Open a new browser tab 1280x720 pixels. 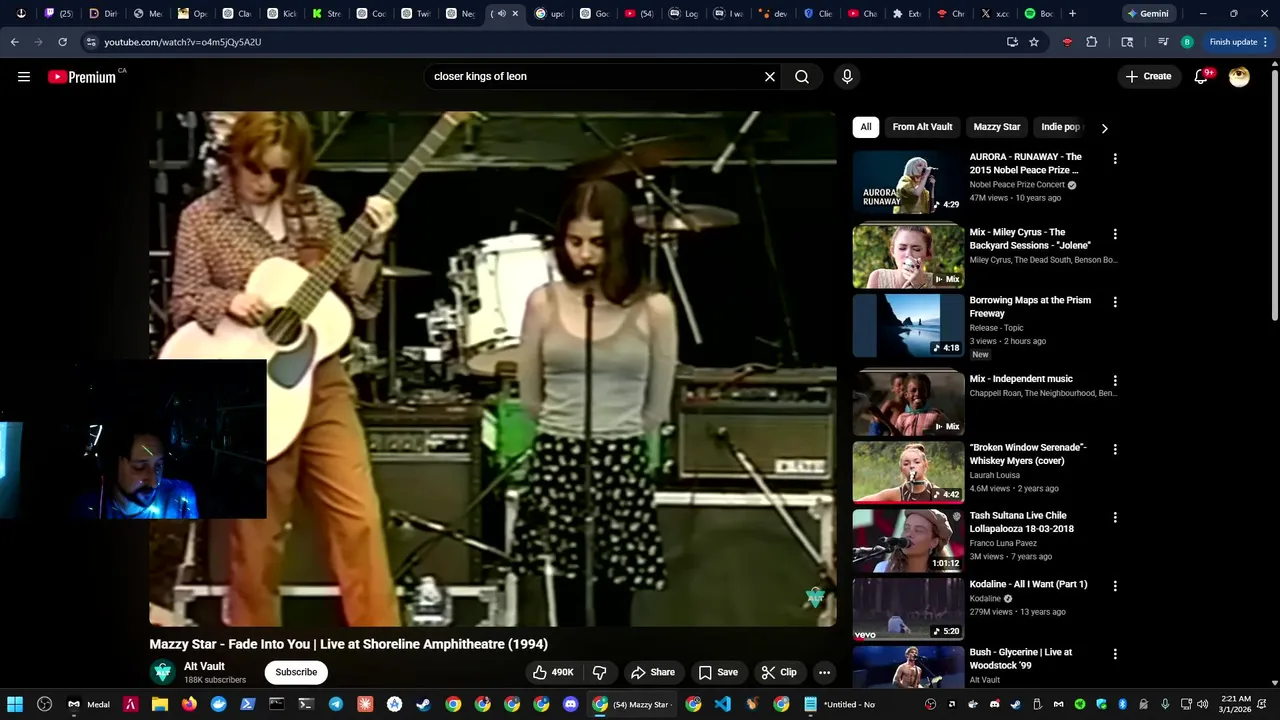(x=1072, y=14)
